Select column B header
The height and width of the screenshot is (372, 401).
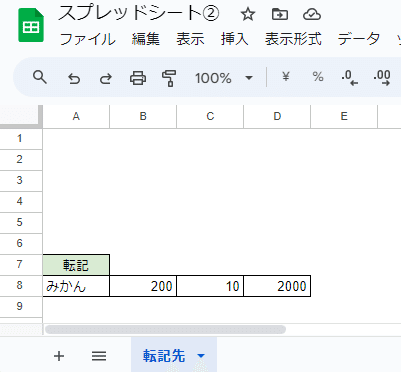click(143, 116)
